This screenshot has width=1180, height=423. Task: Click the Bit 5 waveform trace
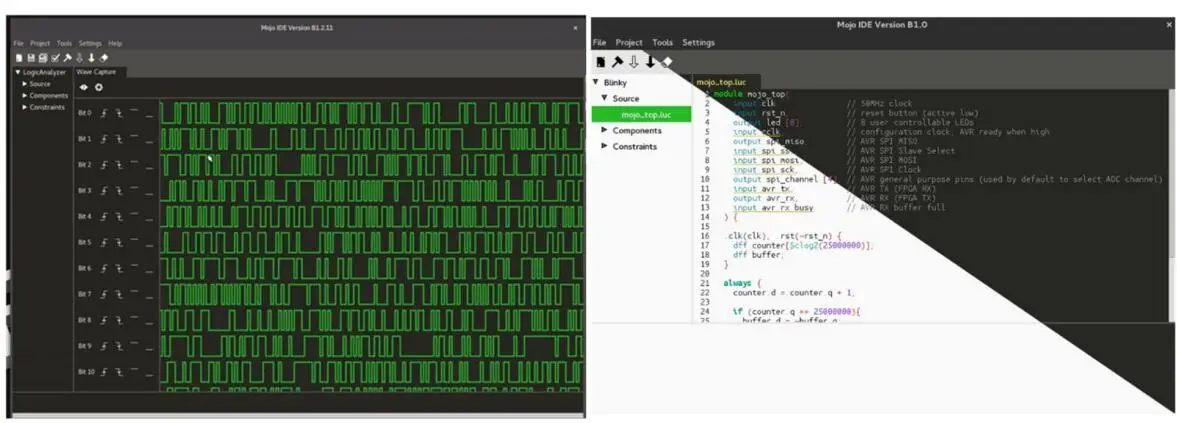point(372,242)
